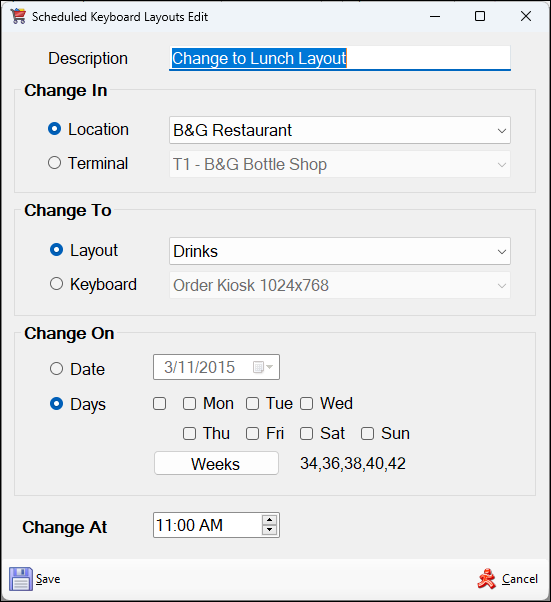Open the calendar picker icon in Date field

pos(263,367)
